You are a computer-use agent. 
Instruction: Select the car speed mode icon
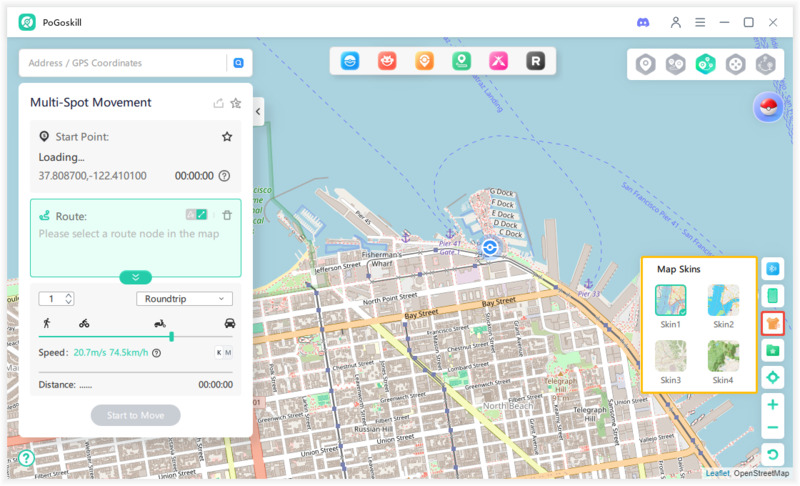[230, 323]
